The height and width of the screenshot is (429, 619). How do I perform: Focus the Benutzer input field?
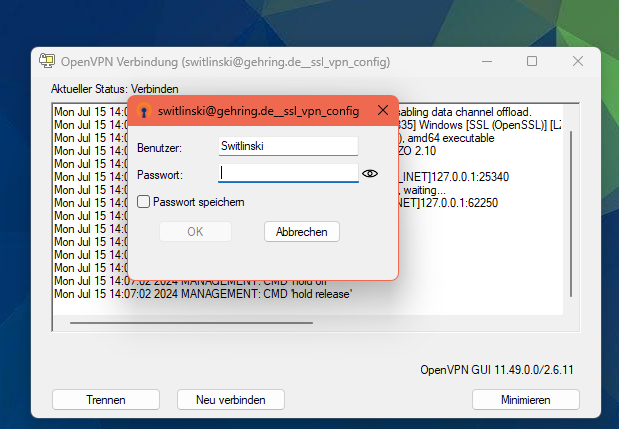pos(288,146)
